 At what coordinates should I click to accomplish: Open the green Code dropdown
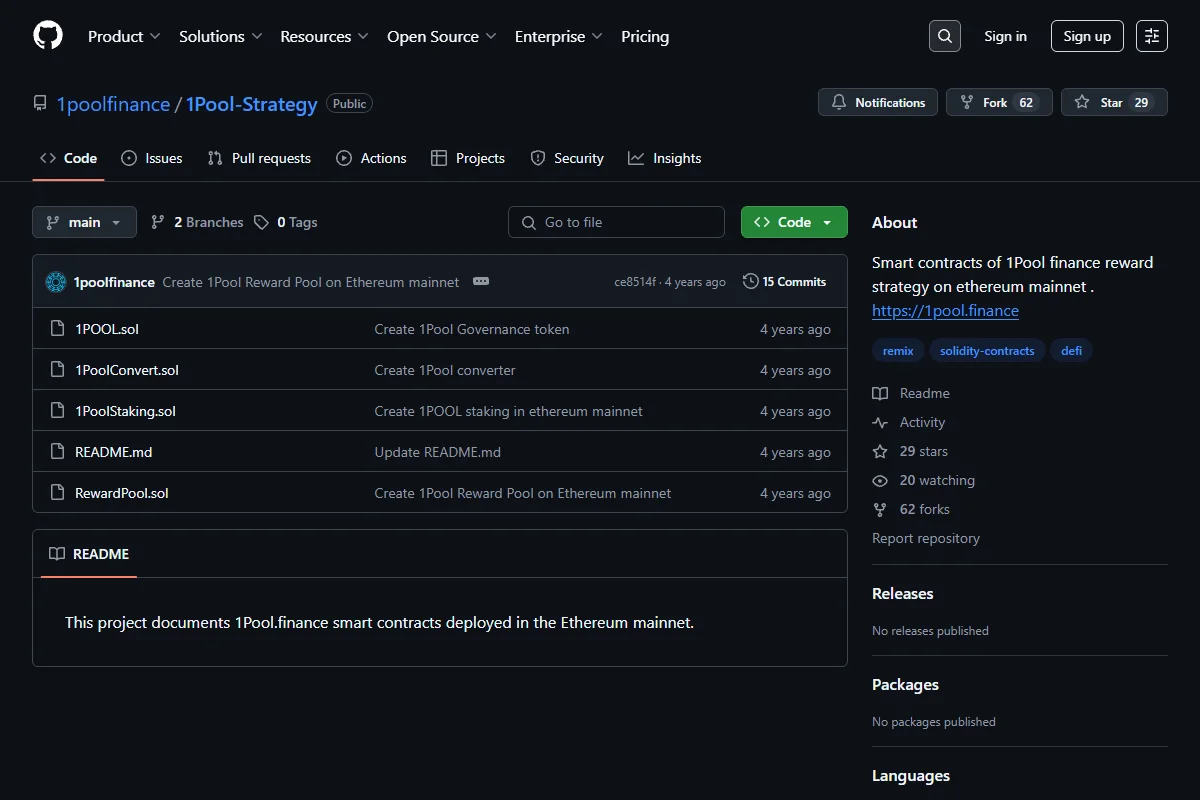pyautogui.click(x=794, y=222)
